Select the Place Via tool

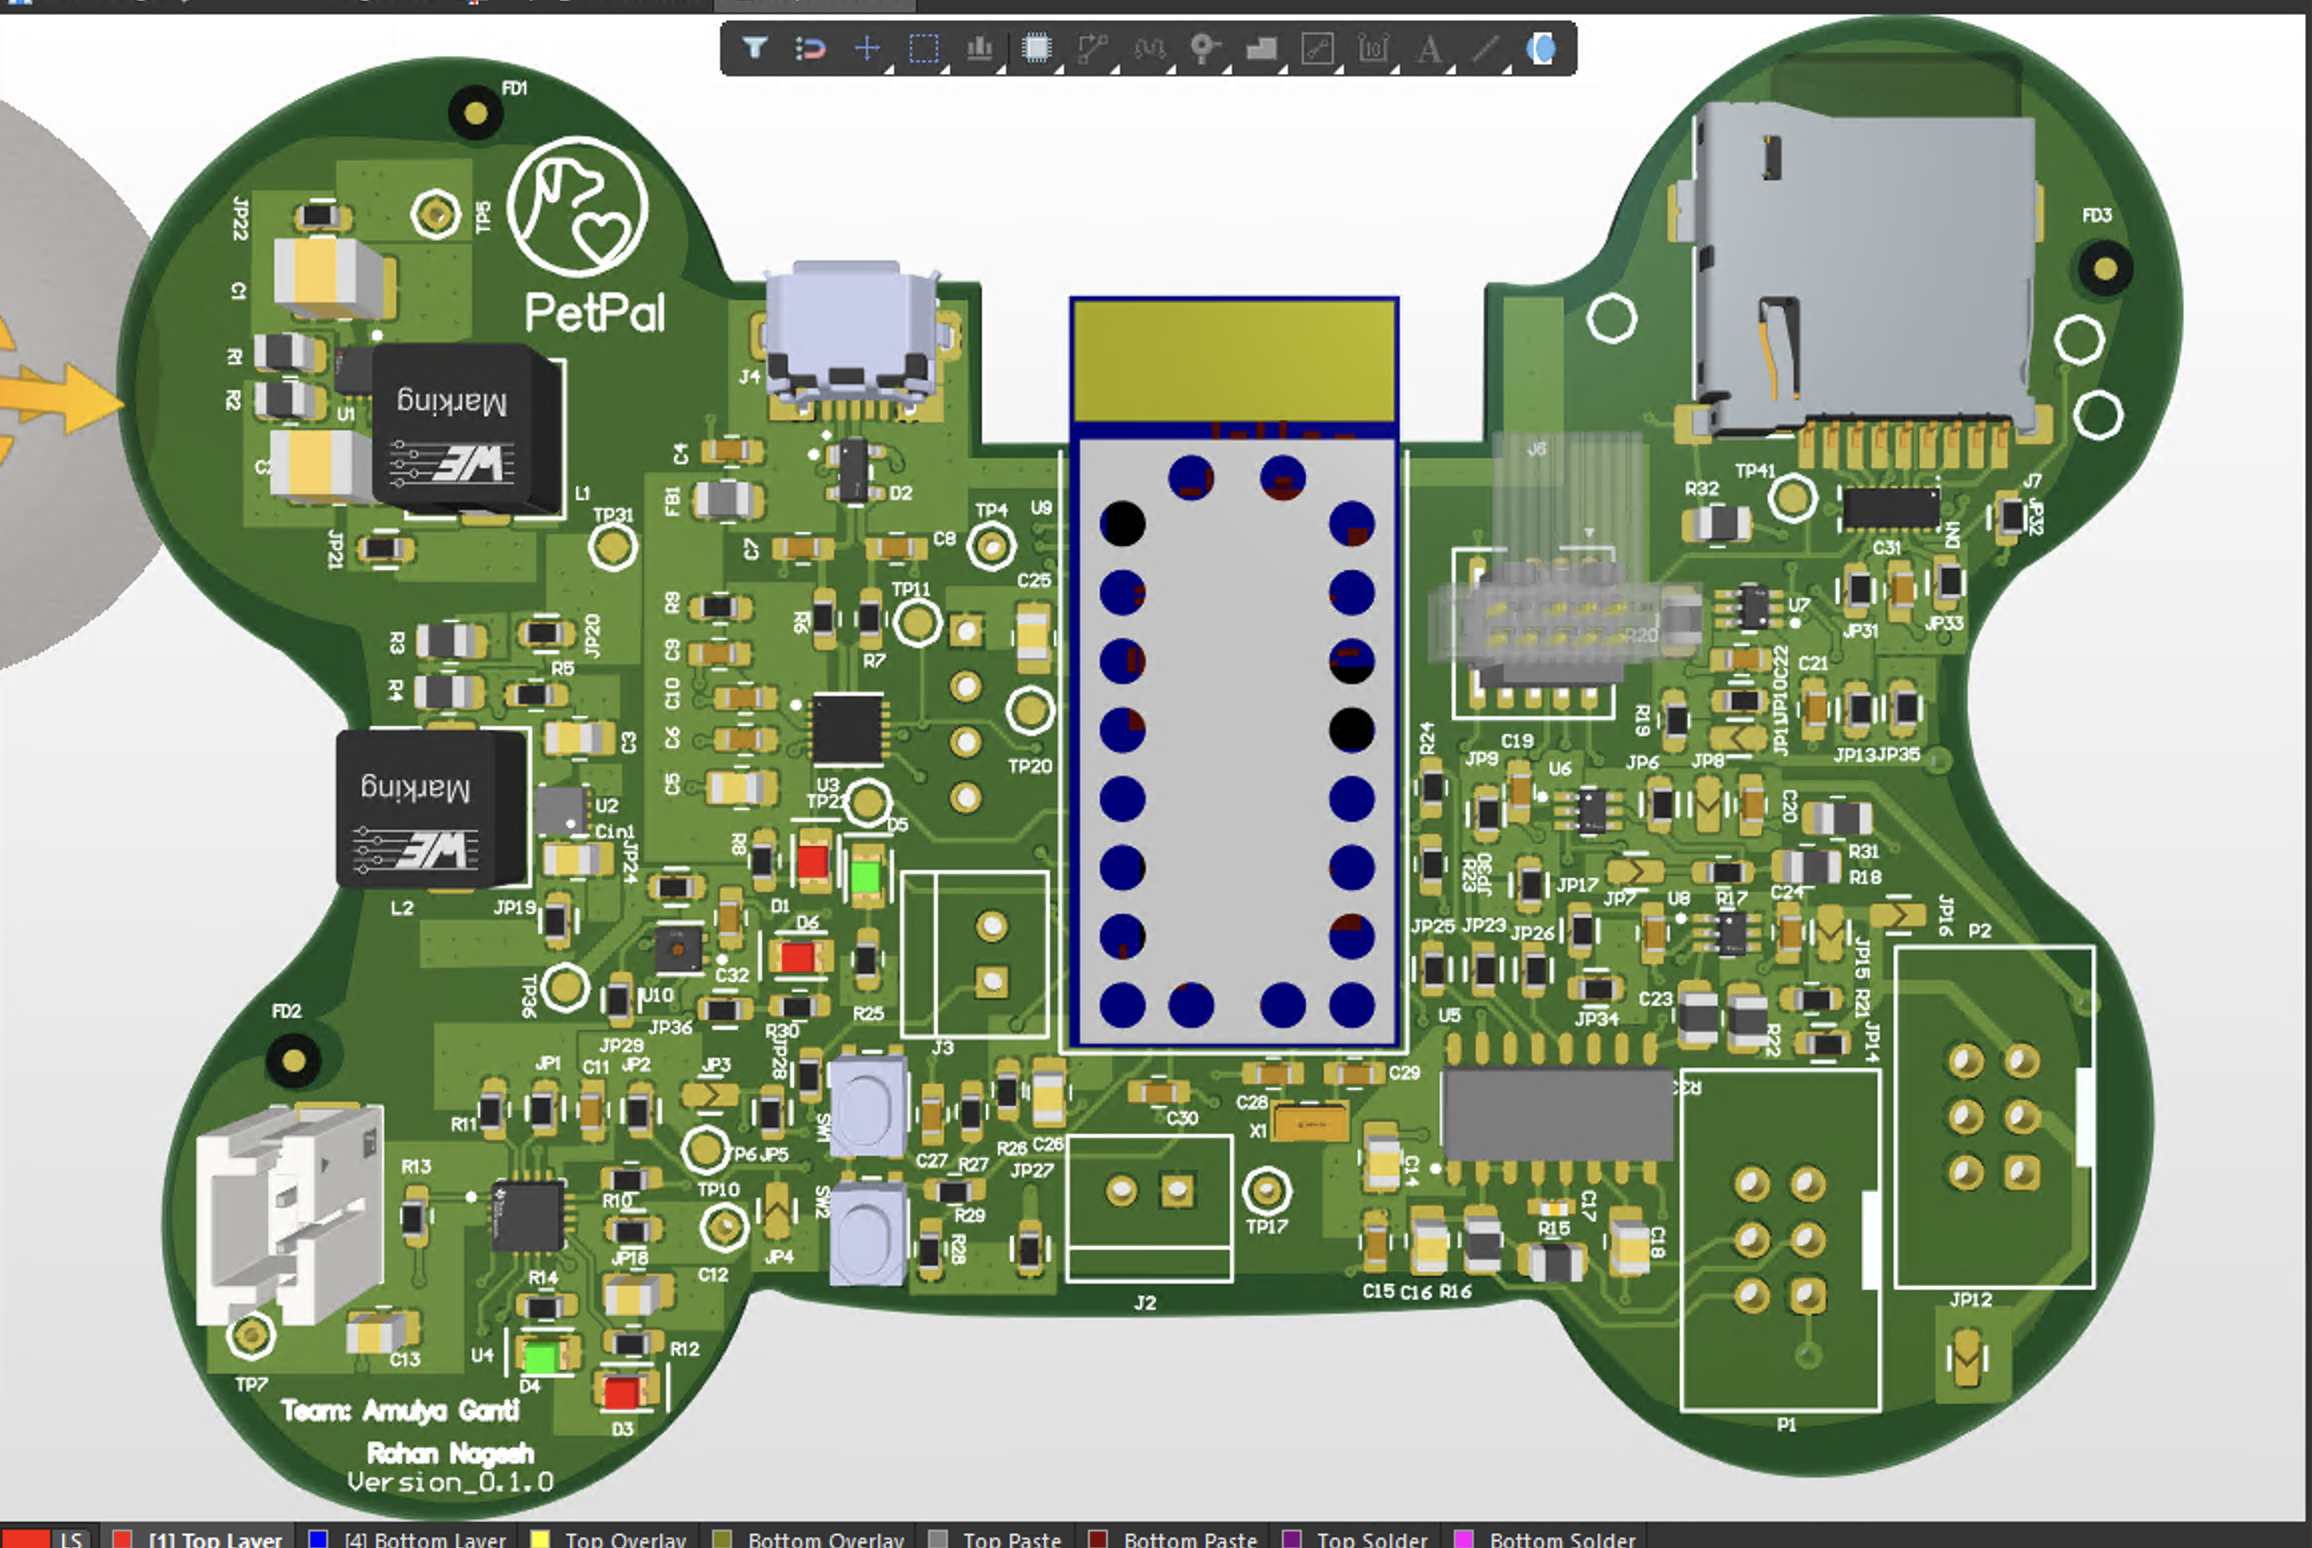pos(1205,47)
